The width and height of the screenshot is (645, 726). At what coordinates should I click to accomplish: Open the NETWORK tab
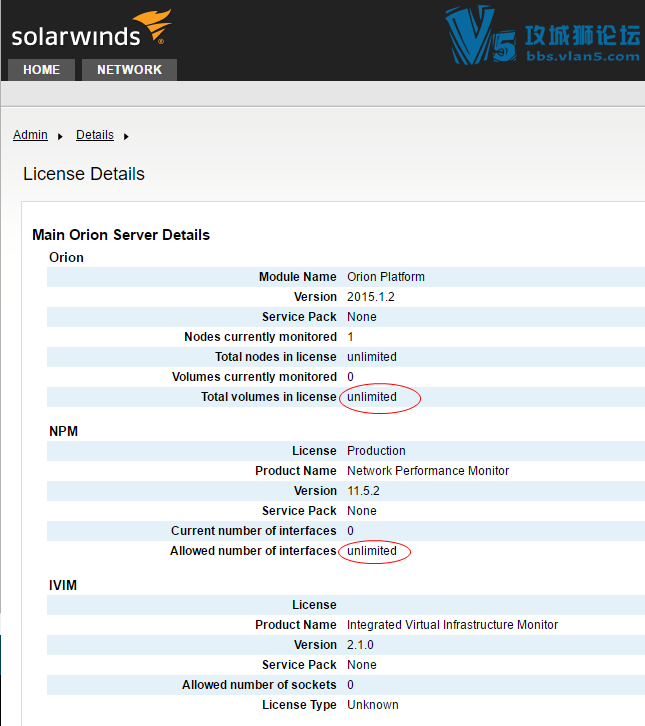click(x=129, y=70)
